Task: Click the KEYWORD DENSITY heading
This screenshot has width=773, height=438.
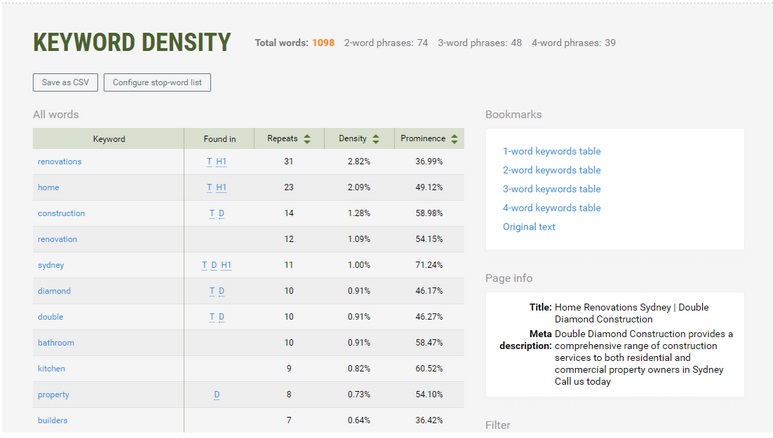Action: click(x=132, y=42)
